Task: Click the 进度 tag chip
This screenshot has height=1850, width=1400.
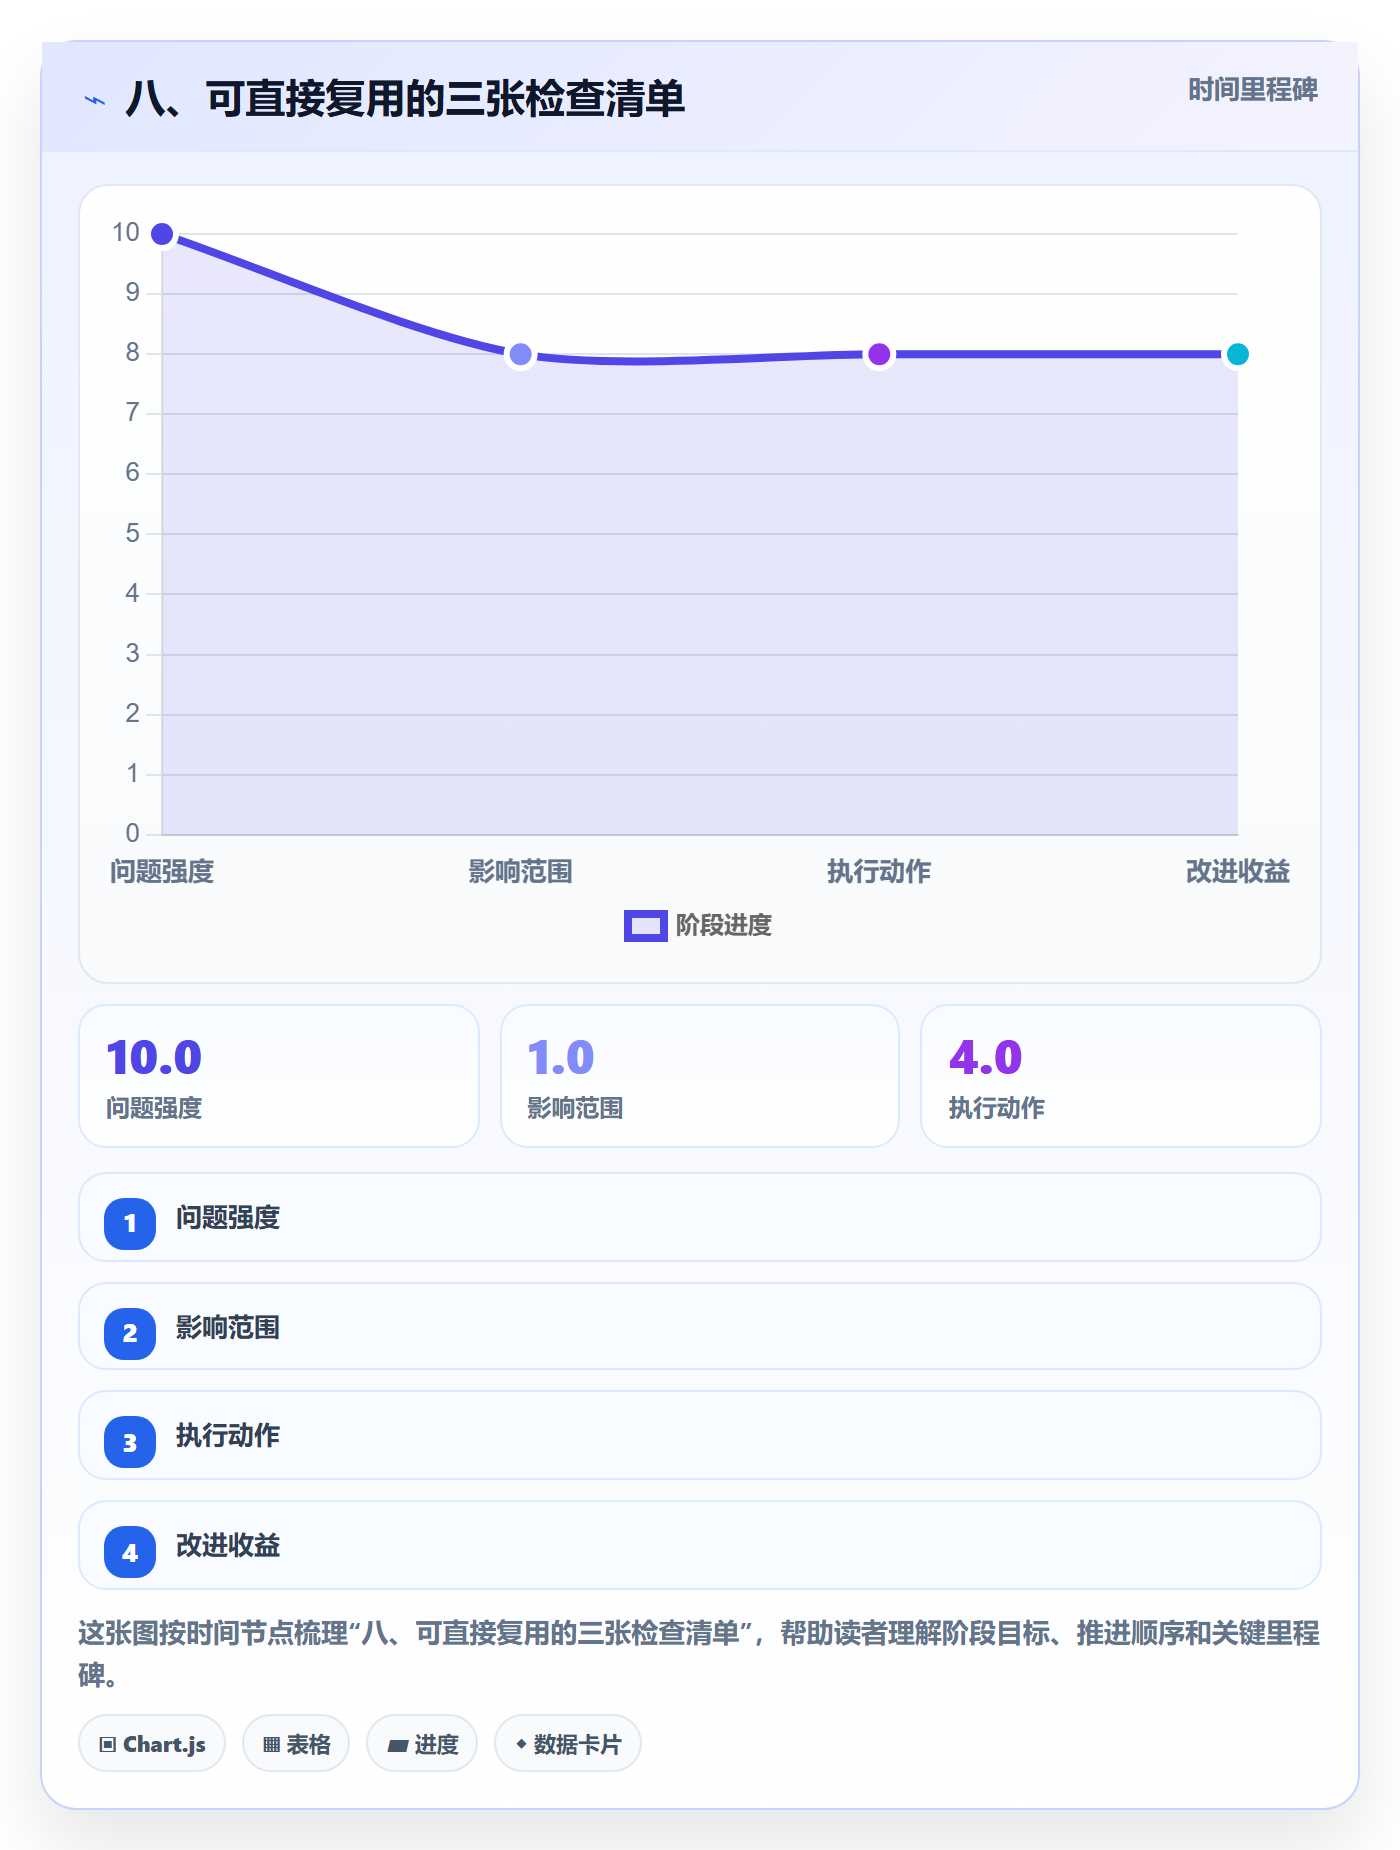Action: tap(422, 1744)
